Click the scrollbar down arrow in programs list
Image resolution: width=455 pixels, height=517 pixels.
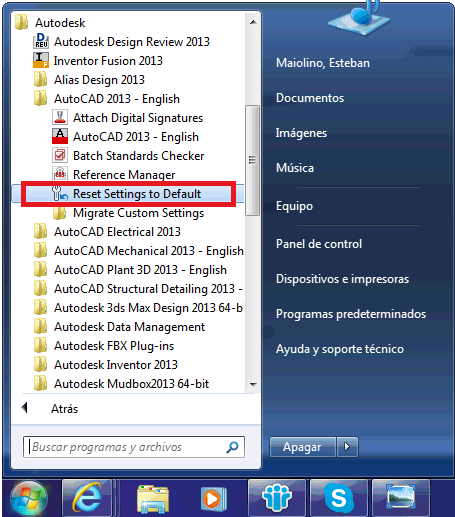coord(253,385)
